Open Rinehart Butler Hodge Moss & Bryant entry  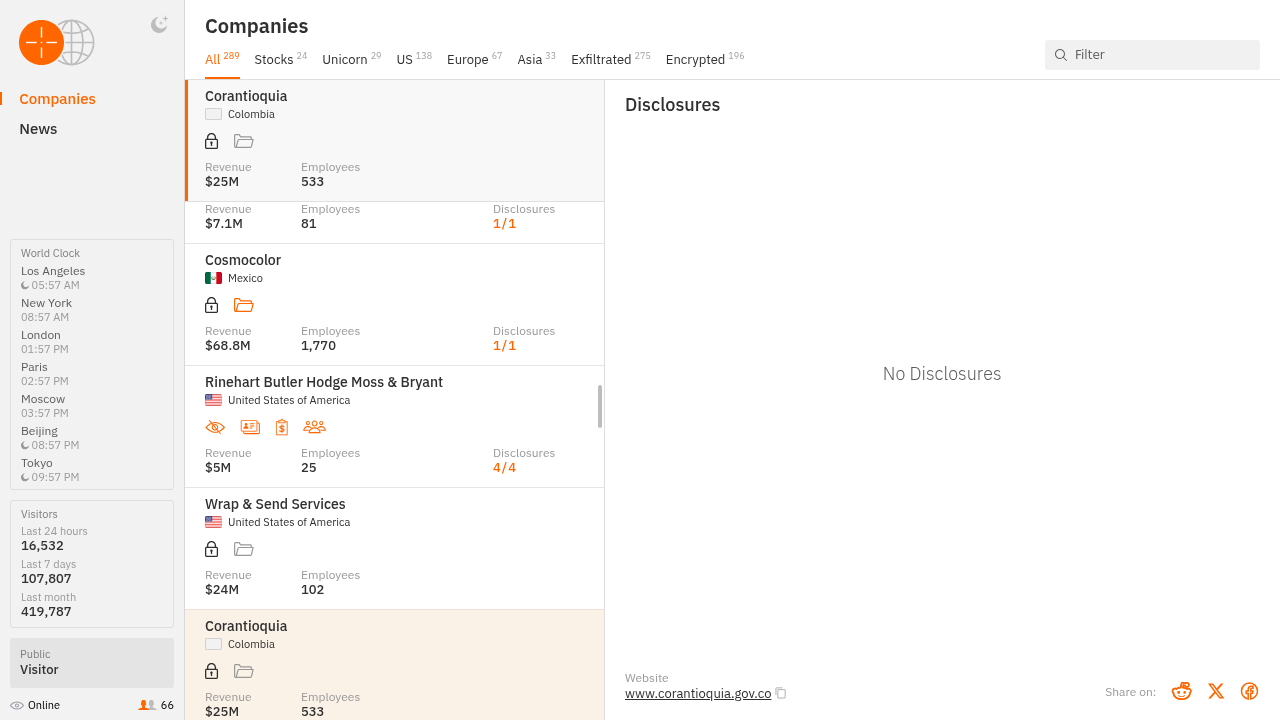(x=394, y=427)
